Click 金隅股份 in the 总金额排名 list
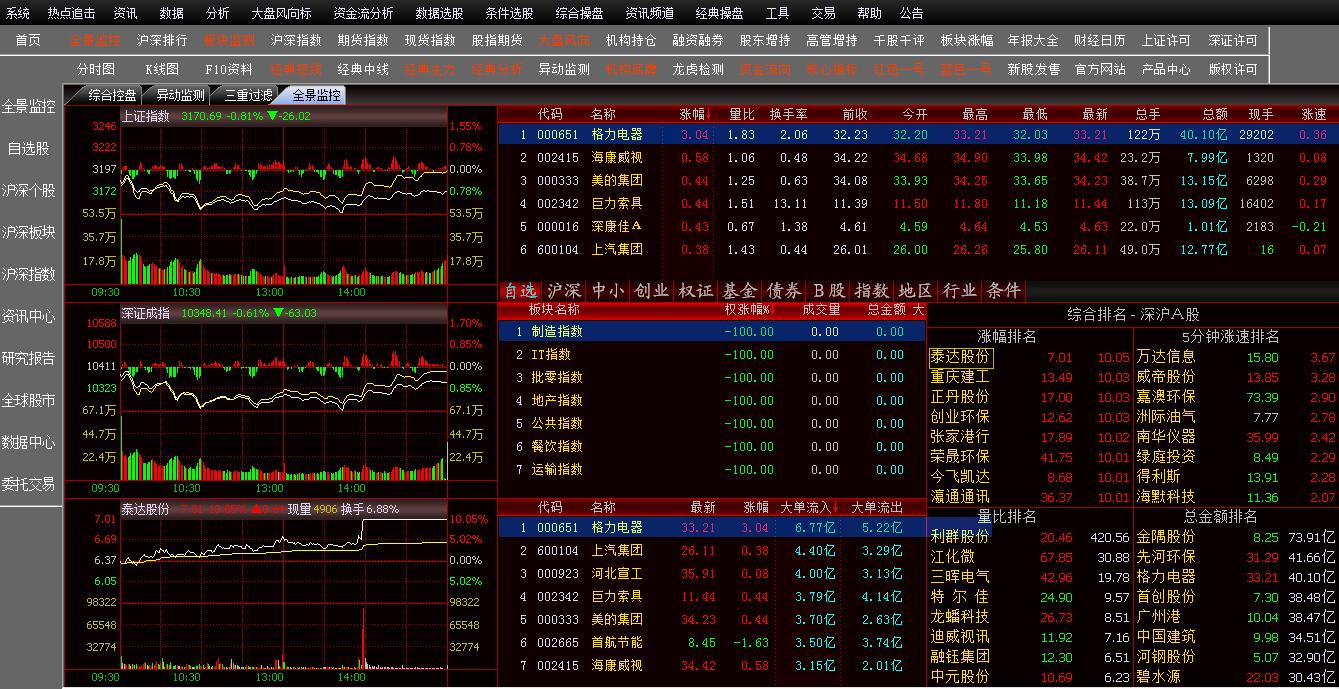Viewport: 1339px width, 689px height. click(1166, 537)
